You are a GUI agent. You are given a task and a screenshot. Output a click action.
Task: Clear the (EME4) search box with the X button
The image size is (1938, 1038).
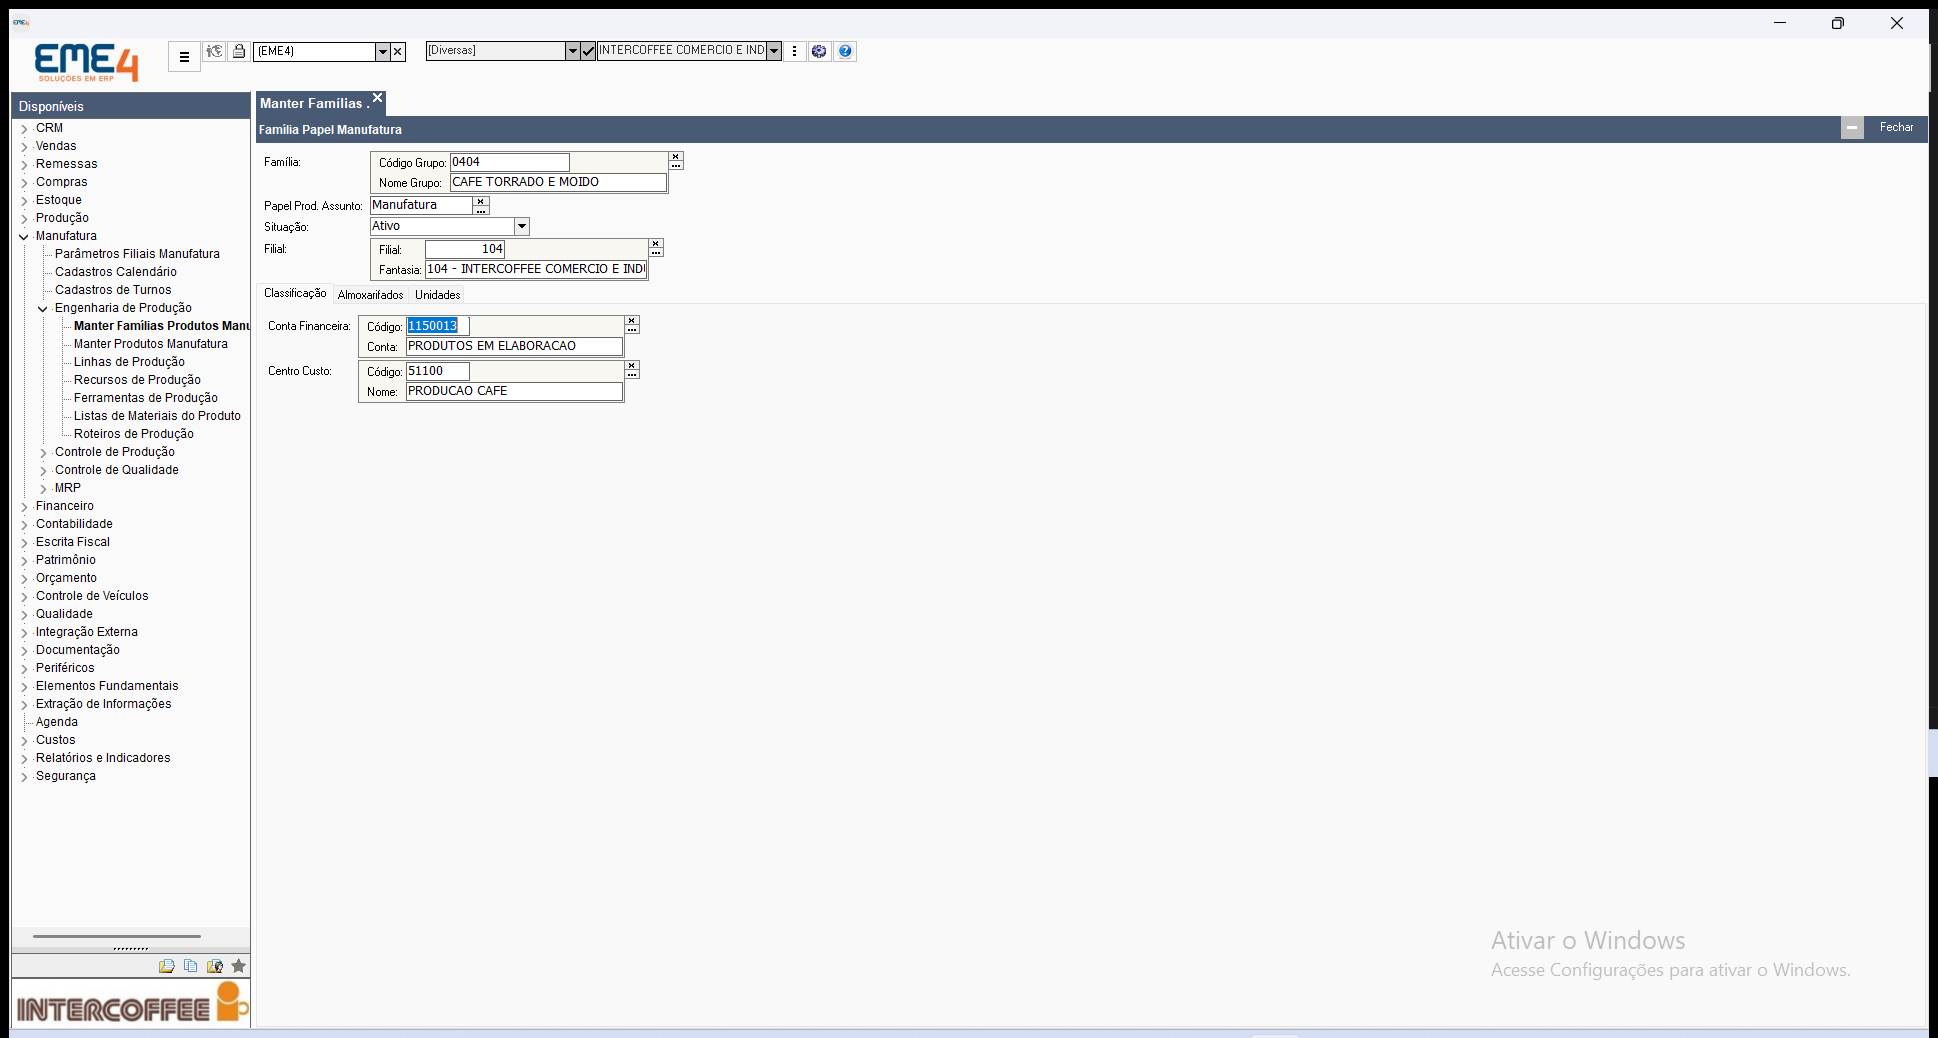398,51
